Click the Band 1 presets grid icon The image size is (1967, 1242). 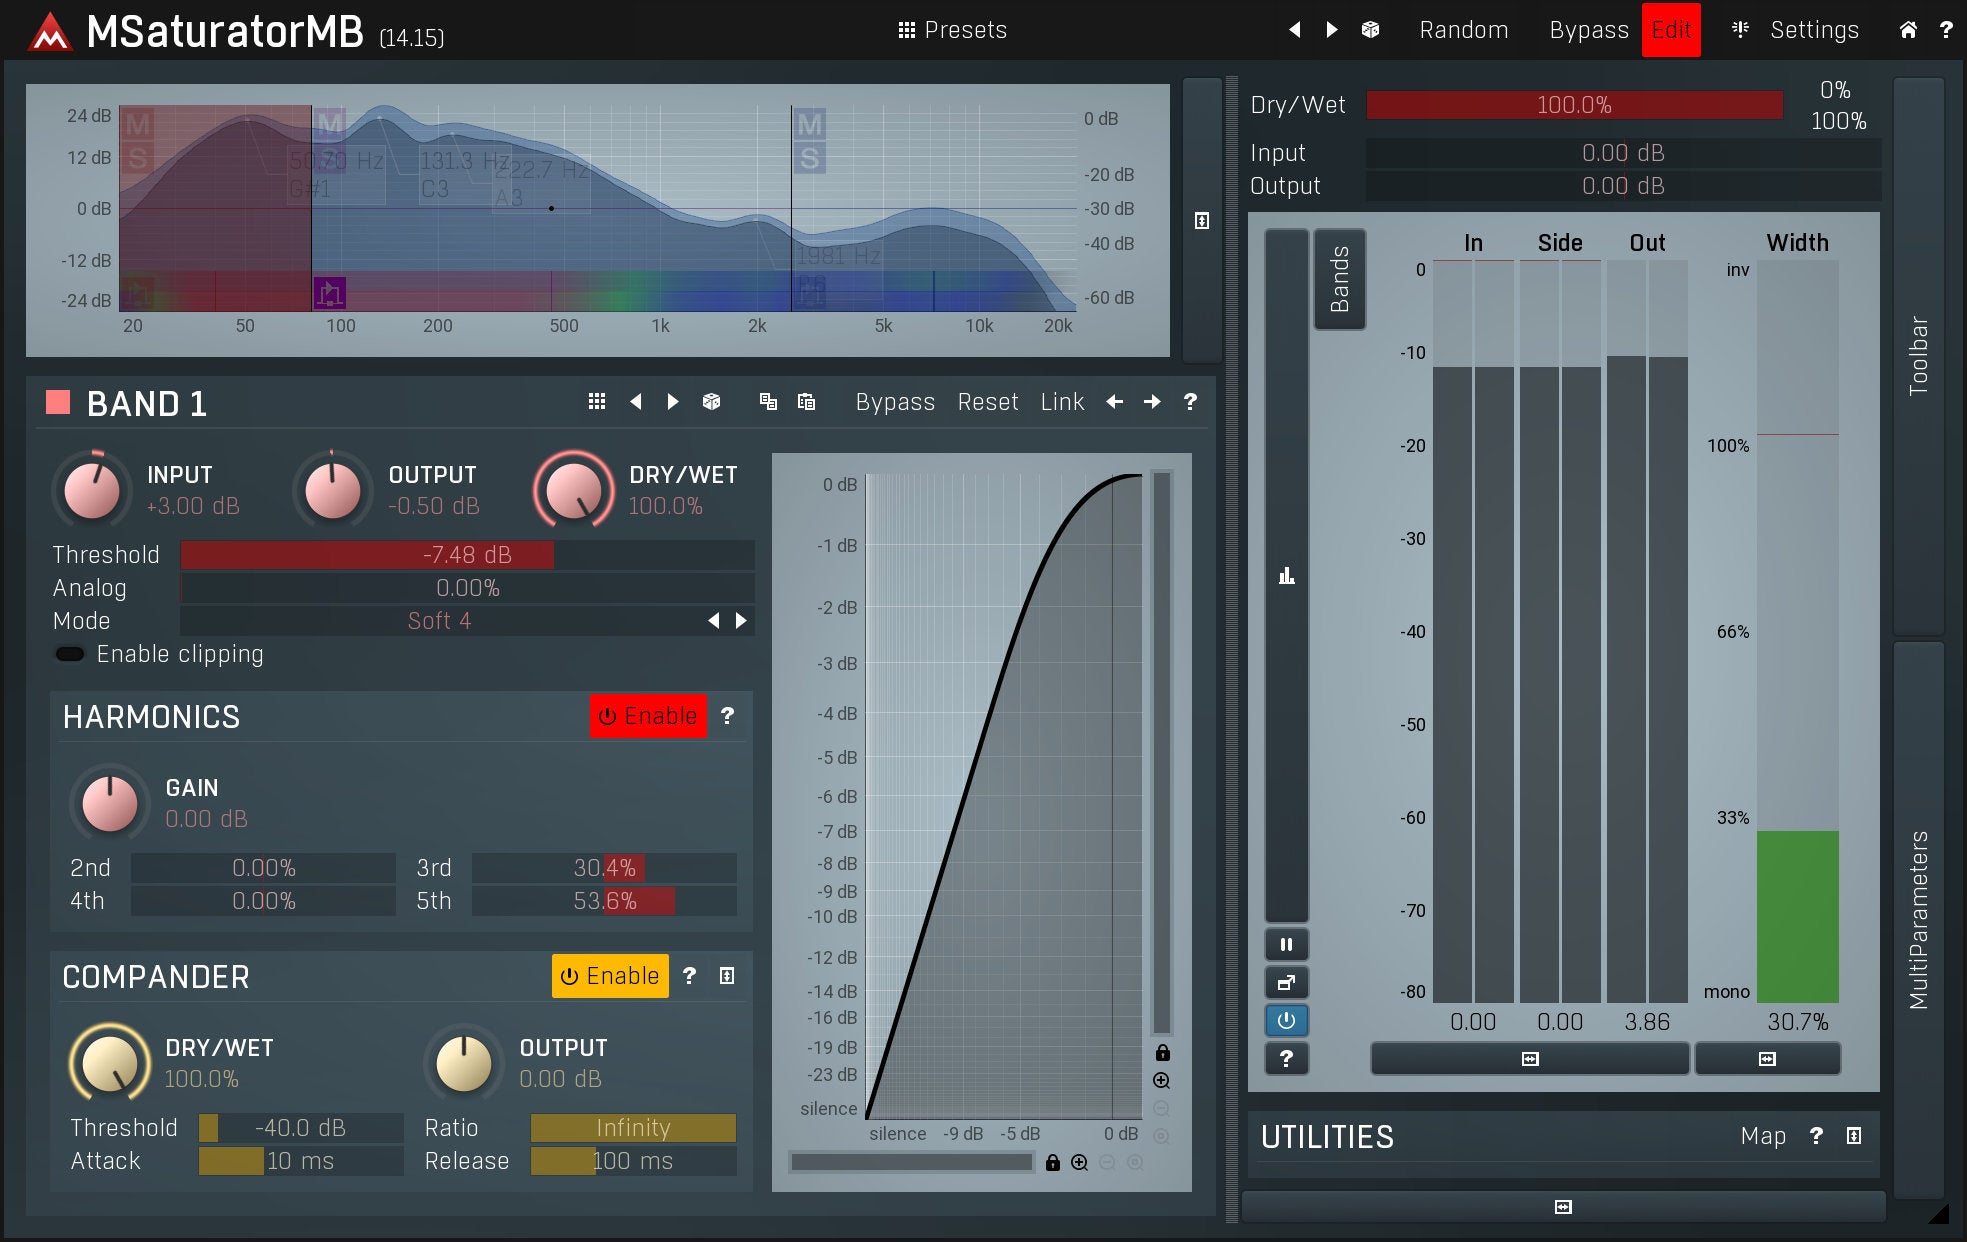[x=597, y=402]
